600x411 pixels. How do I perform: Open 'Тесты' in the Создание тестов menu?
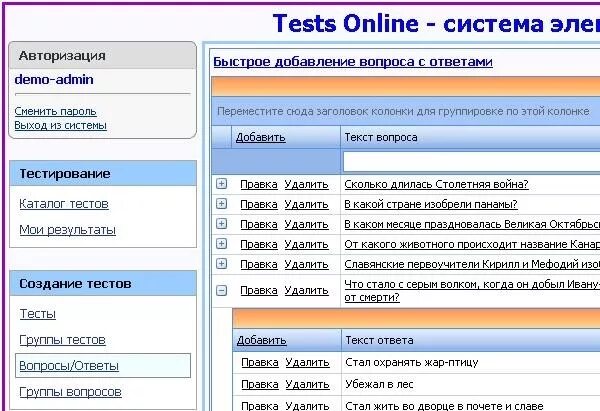(x=38, y=314)
